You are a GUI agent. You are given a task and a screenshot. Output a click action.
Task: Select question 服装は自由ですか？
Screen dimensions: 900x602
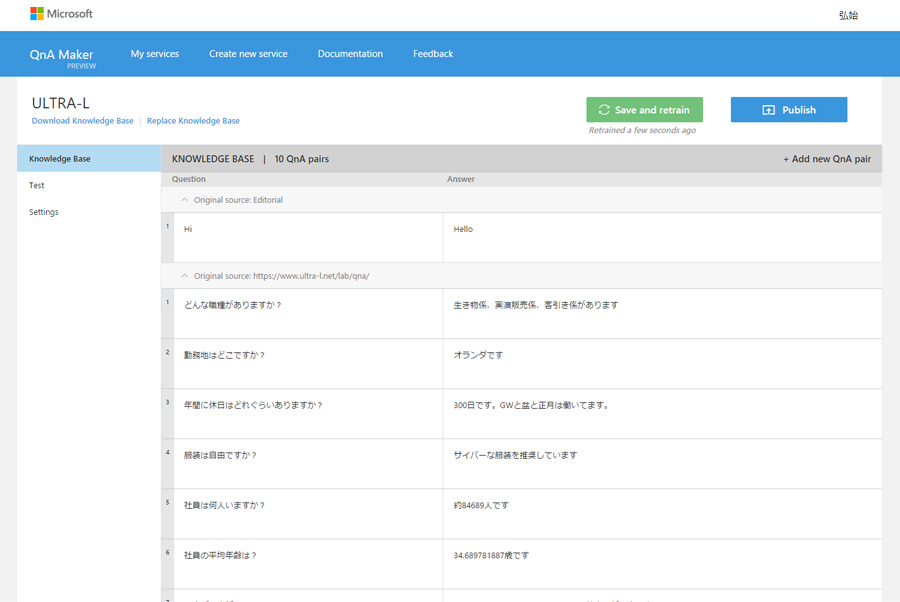(x=308, y=464)
